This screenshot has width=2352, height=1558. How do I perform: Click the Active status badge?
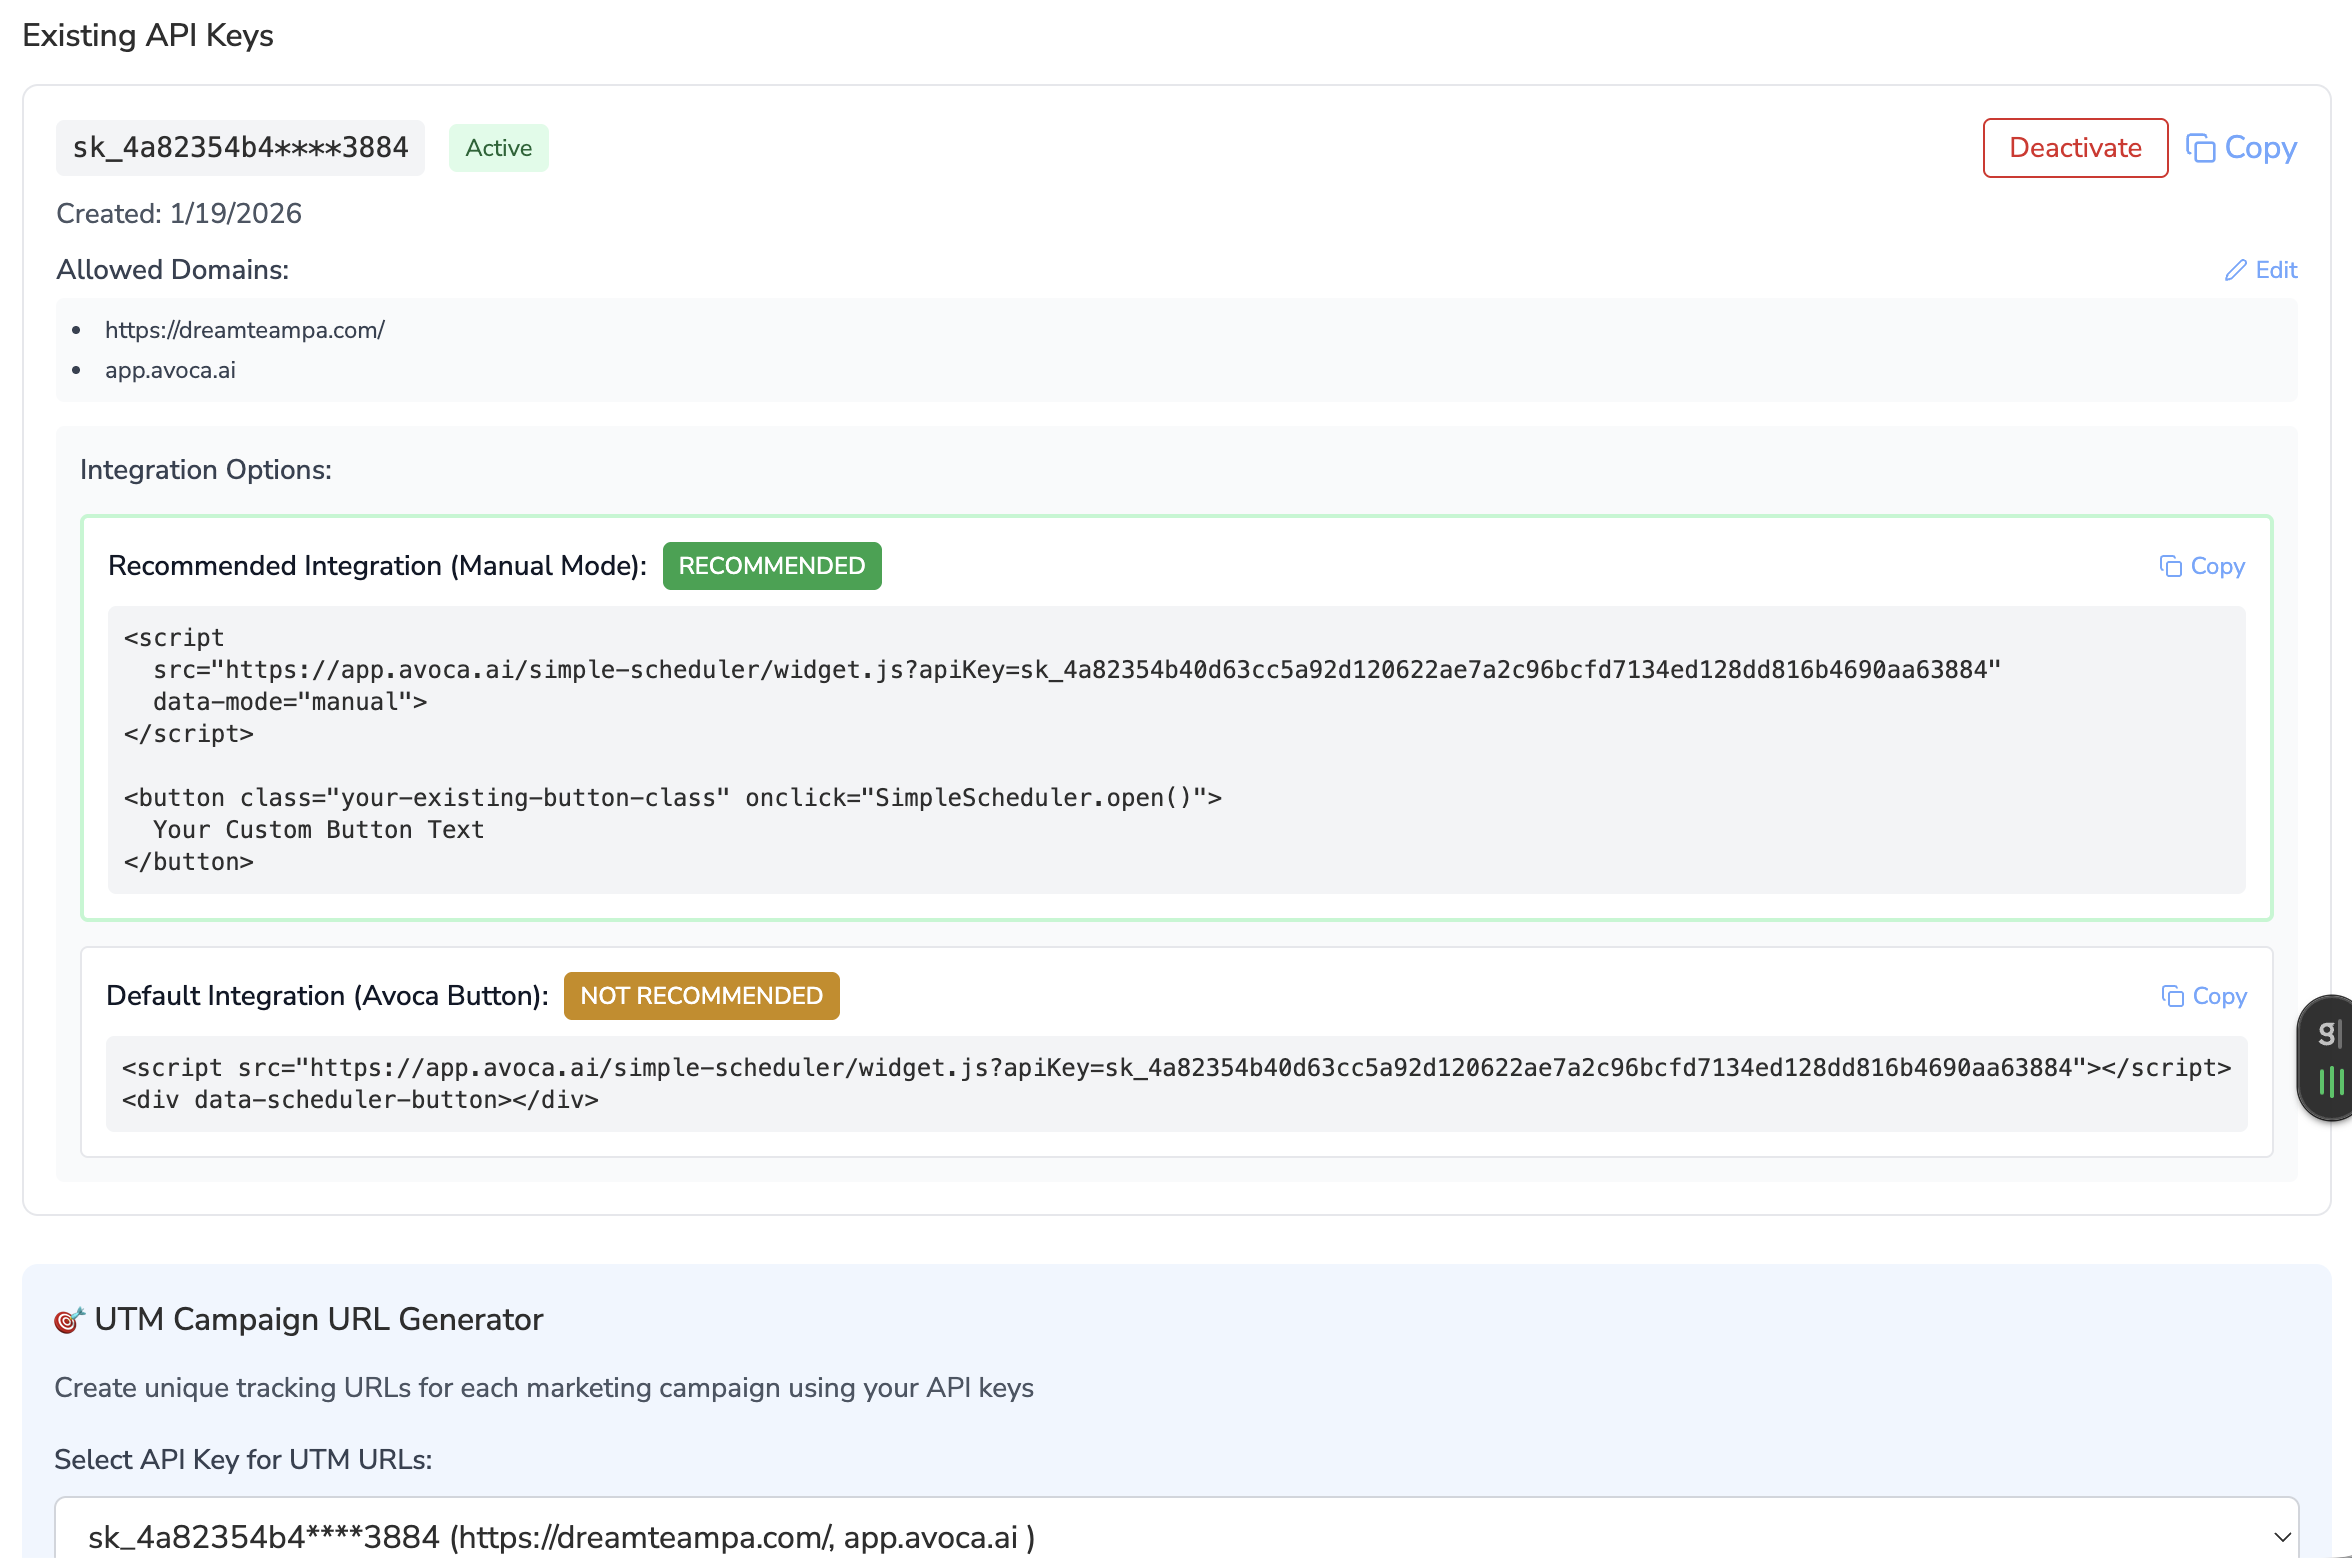[498, 148]
